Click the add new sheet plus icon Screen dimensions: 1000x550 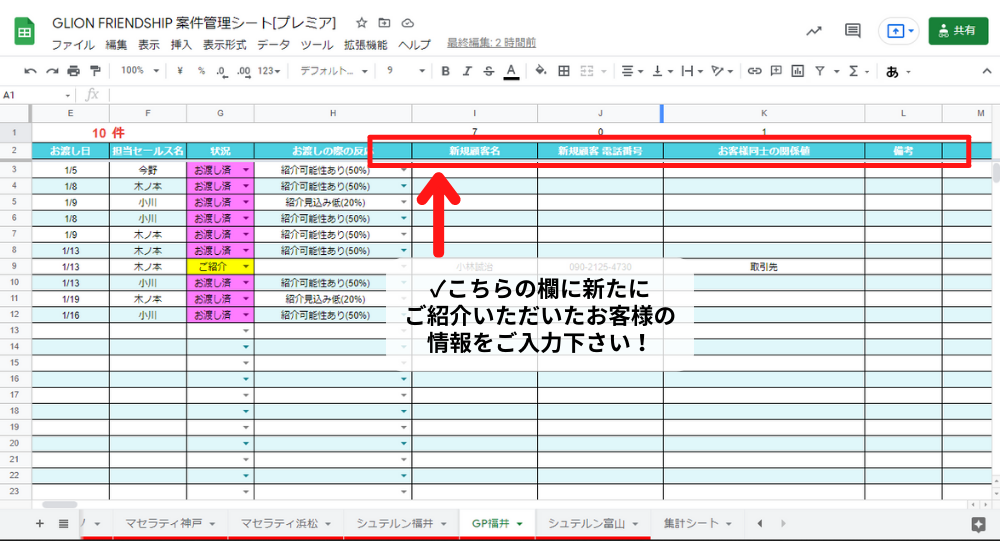[40, 523]
